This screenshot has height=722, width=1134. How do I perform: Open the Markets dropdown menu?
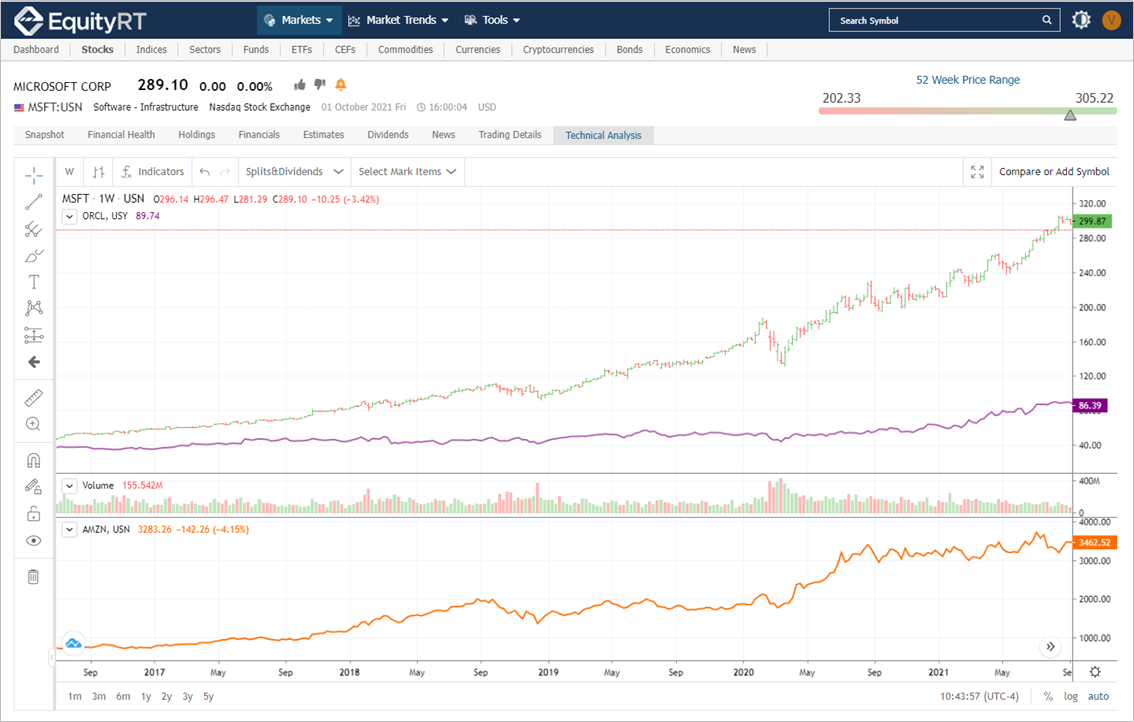(x=299, y=20)
